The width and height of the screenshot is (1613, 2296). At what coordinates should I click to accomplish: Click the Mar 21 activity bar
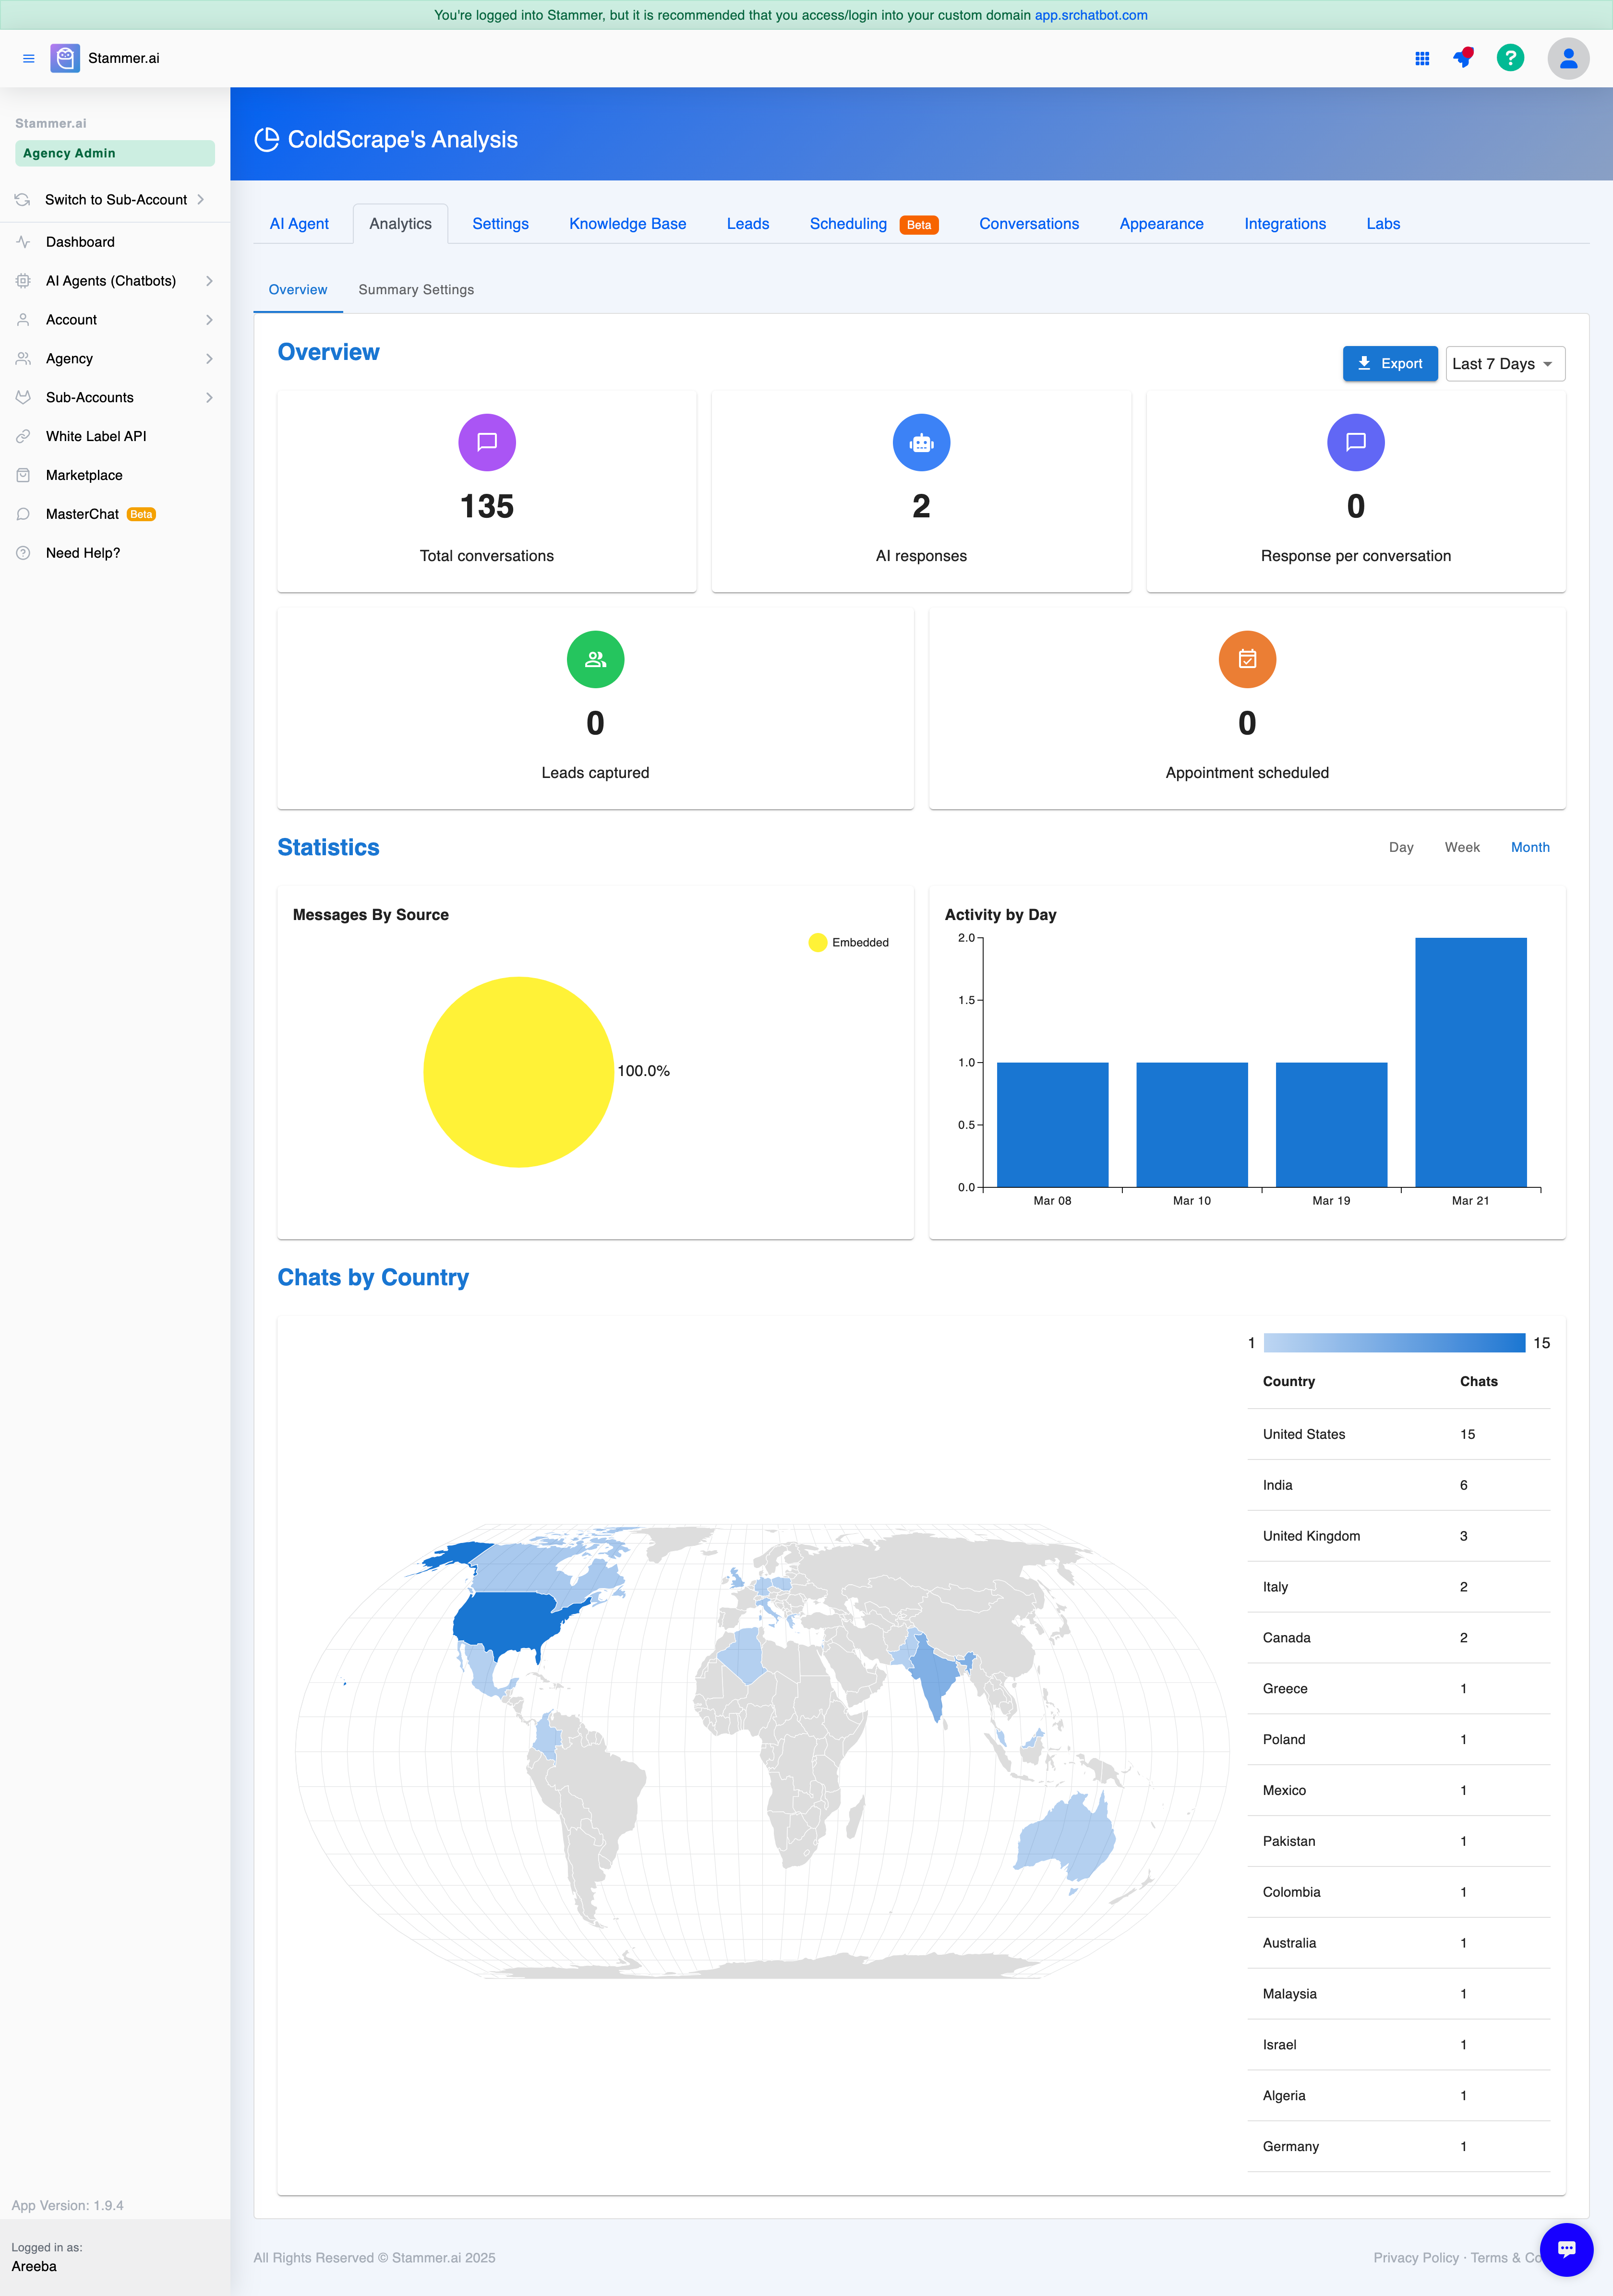click(x=1470, y=1062)
